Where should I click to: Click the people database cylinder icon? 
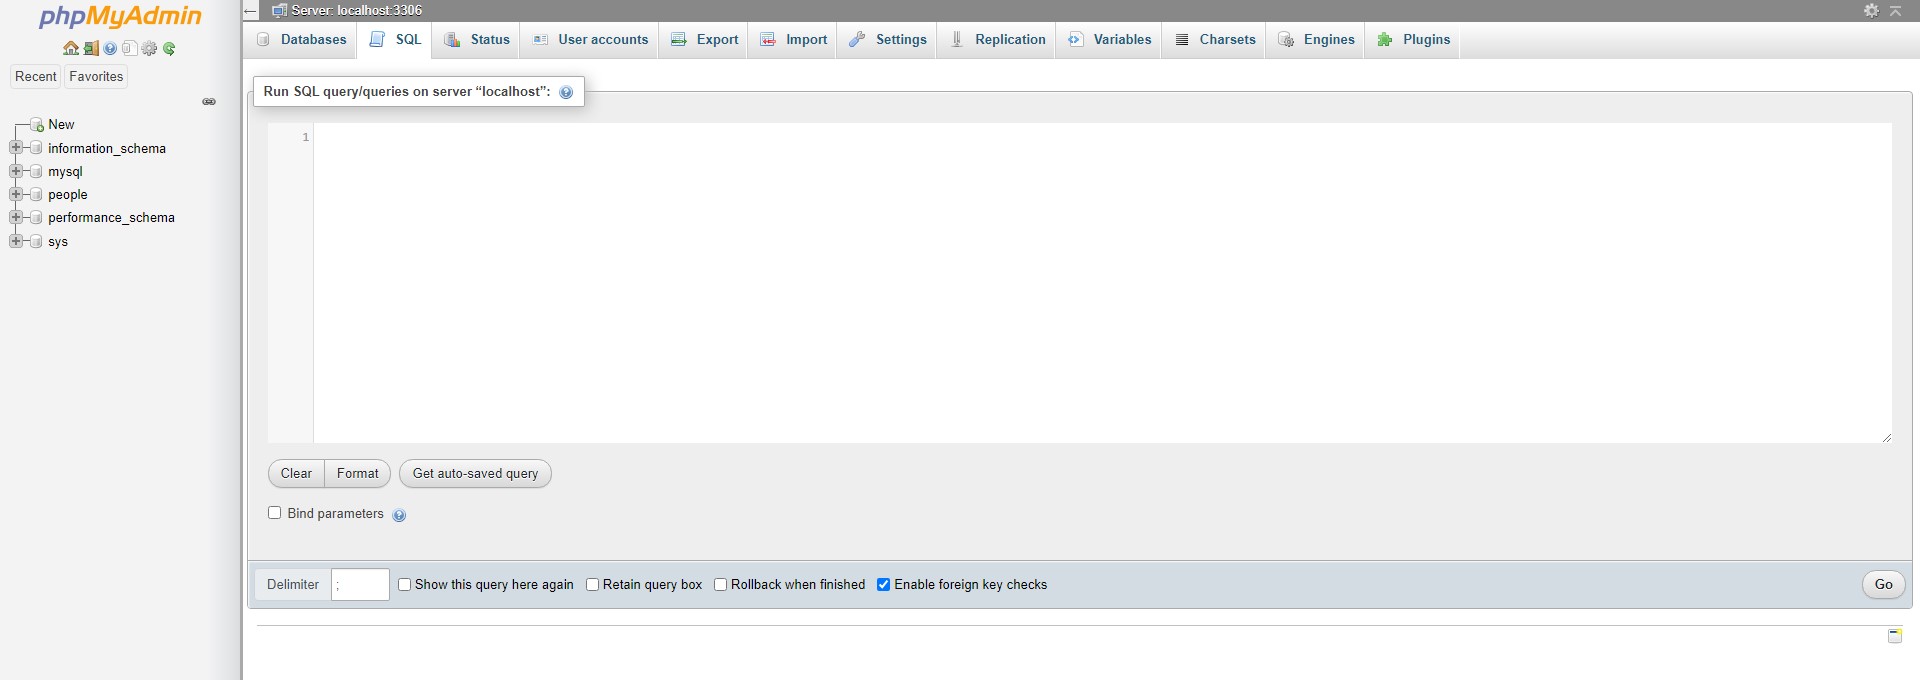[37, 195]
